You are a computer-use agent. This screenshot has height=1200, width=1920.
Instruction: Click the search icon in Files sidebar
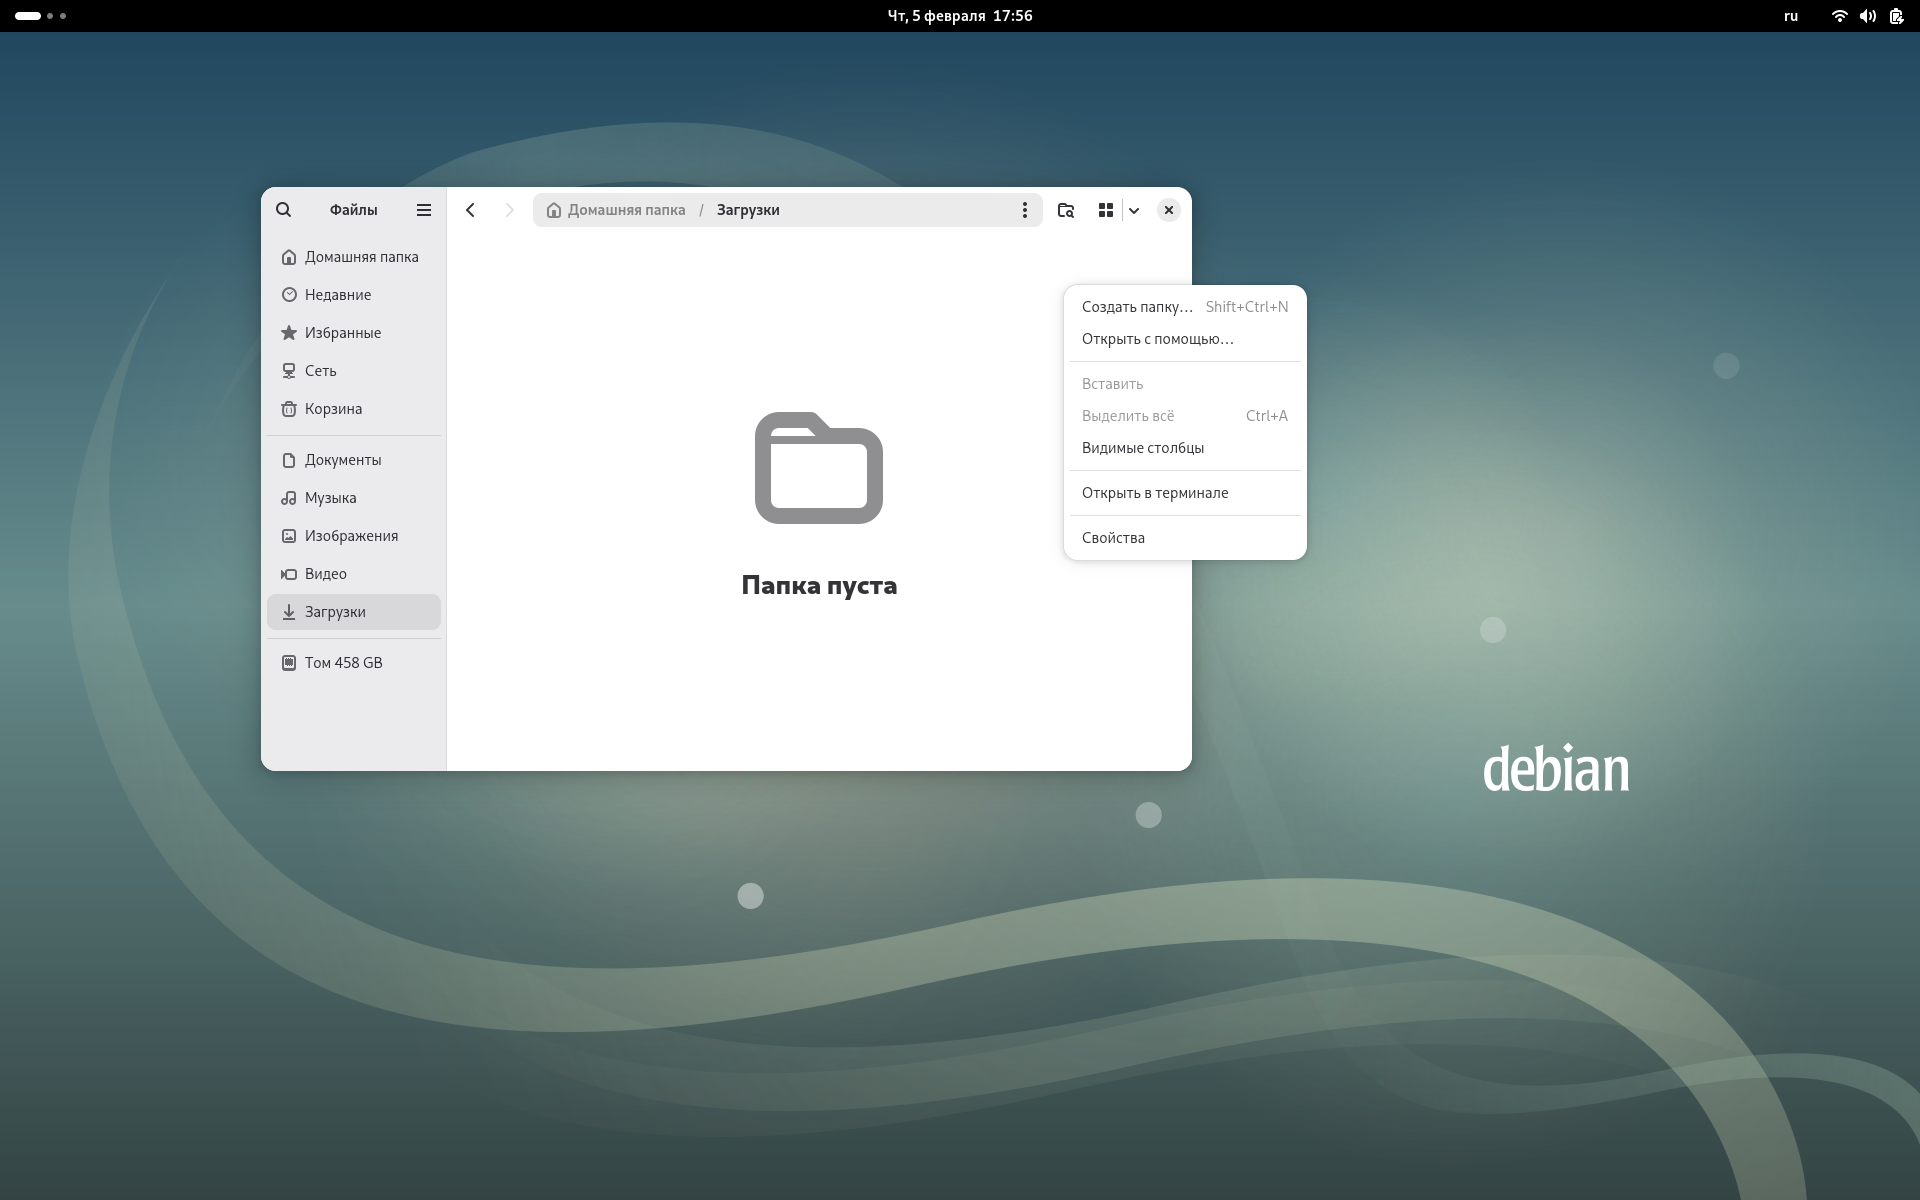tap(284, 210)
